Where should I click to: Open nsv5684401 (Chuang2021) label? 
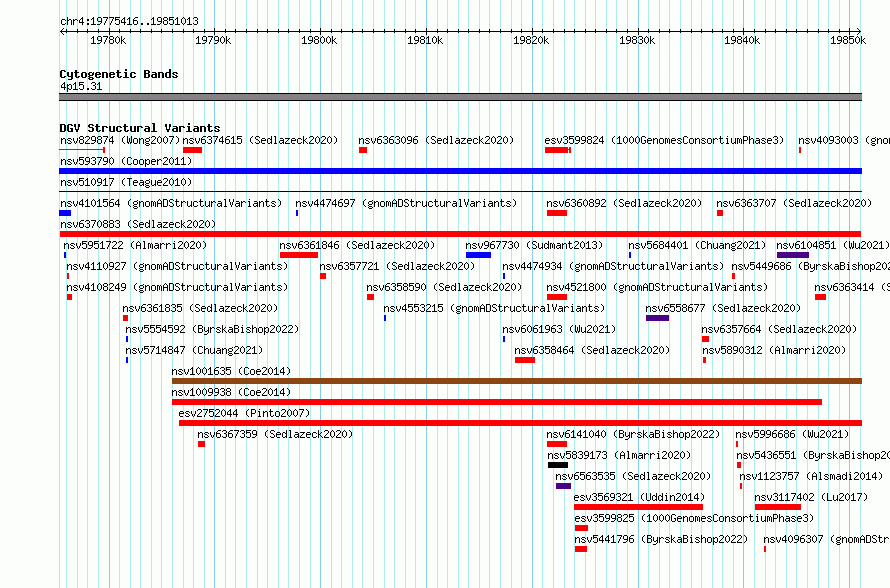(x=697, y=245)
